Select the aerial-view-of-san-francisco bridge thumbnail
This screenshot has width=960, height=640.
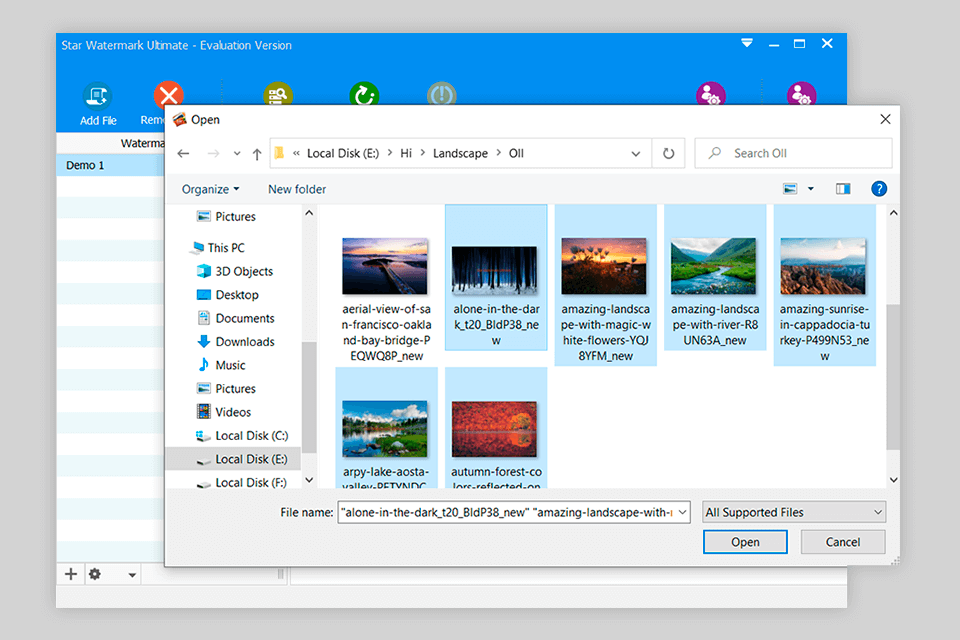click(x=386, y=267)
